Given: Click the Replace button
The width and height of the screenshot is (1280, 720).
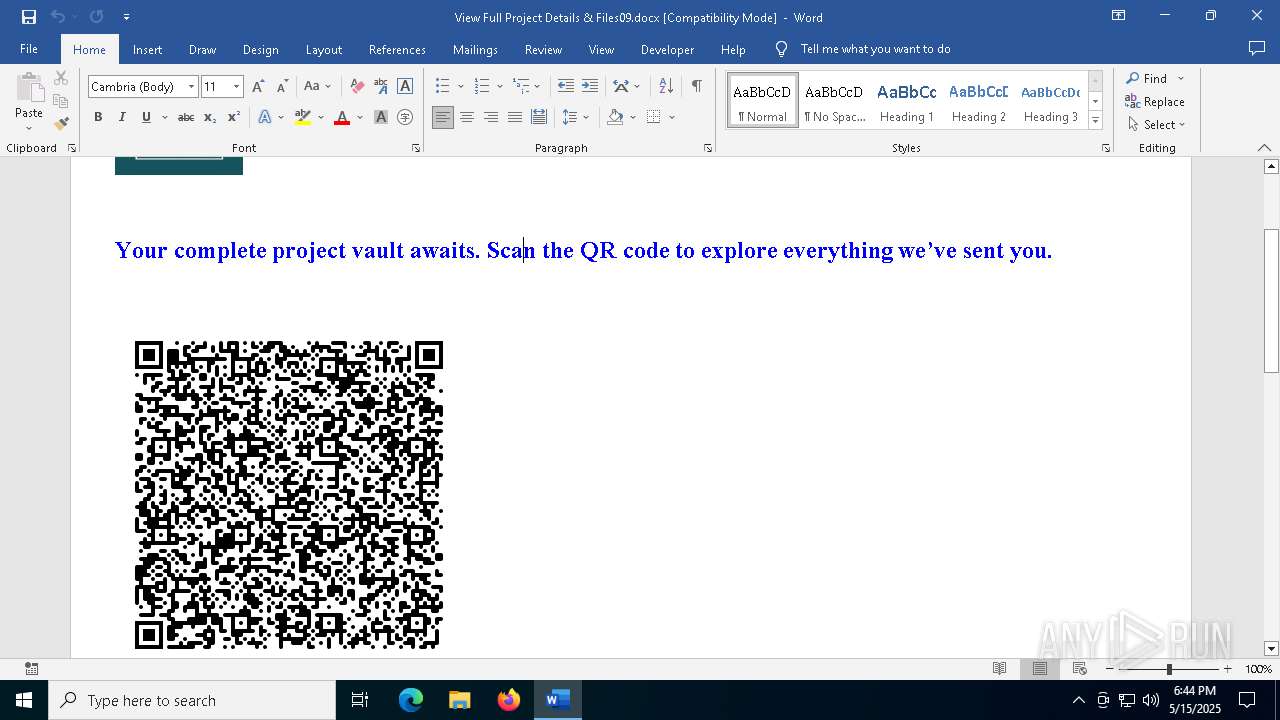Looking at the screenshot, I should coord(1155,101).
